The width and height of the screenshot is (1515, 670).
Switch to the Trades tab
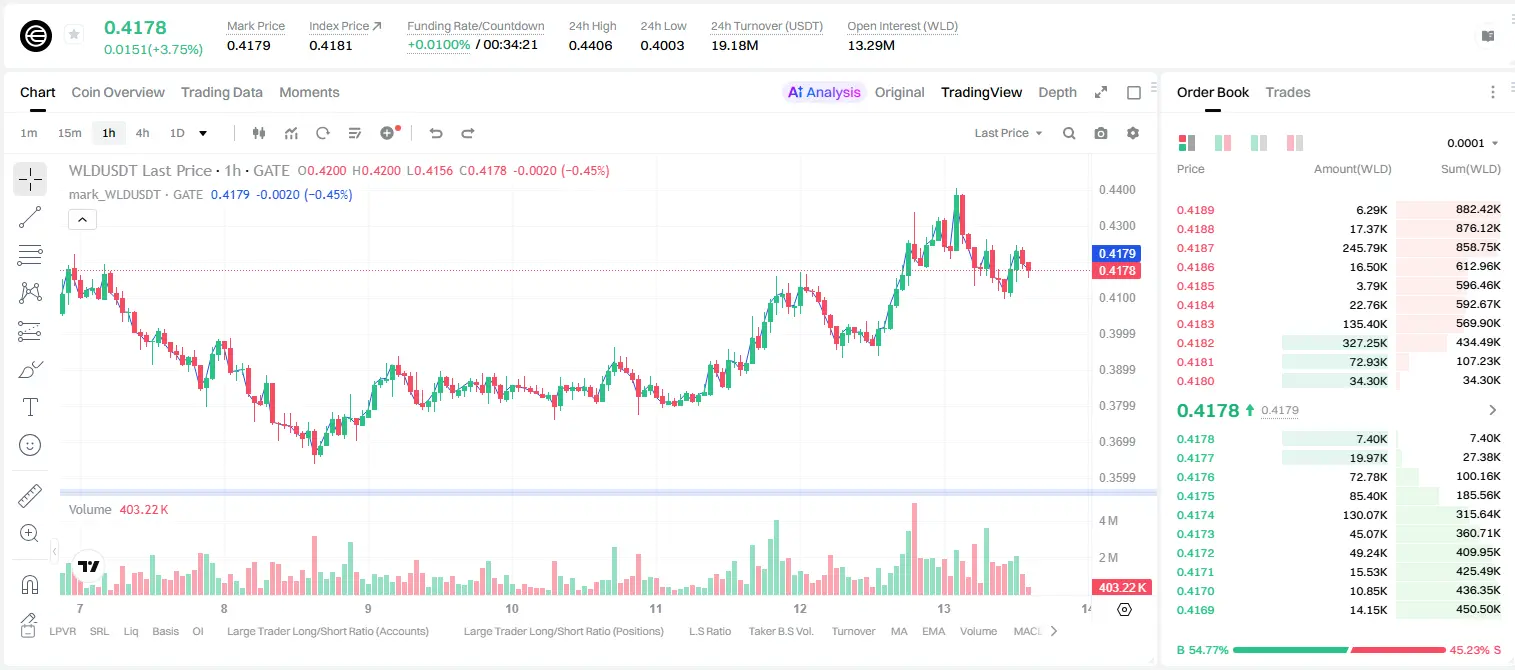tap(1288, 92)
